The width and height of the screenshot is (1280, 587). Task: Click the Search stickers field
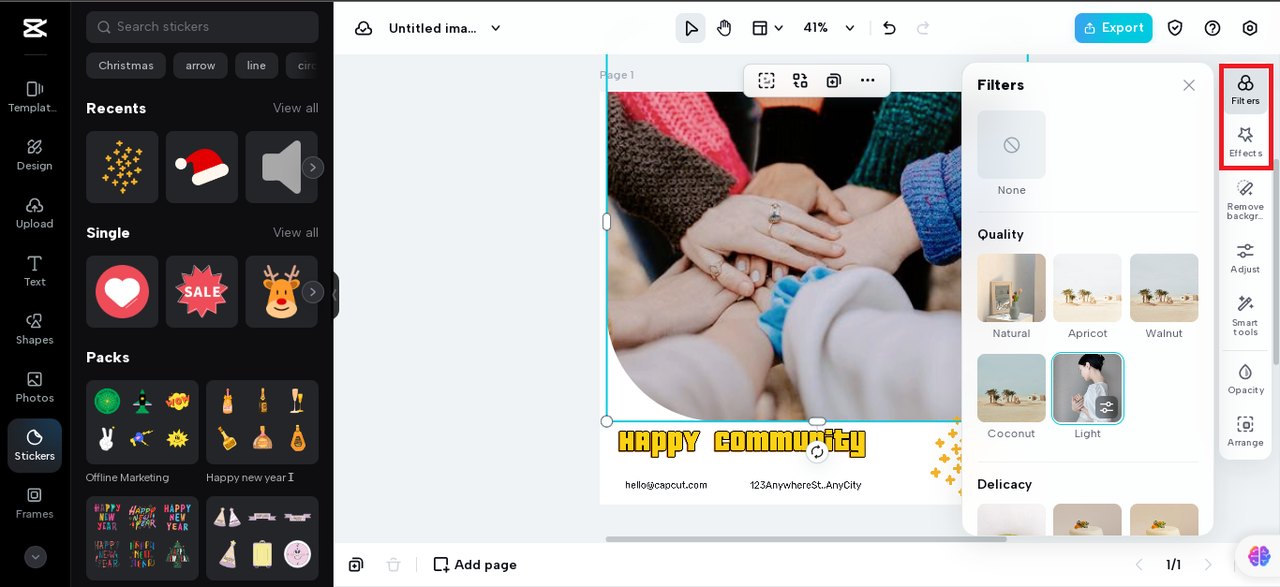202,27
